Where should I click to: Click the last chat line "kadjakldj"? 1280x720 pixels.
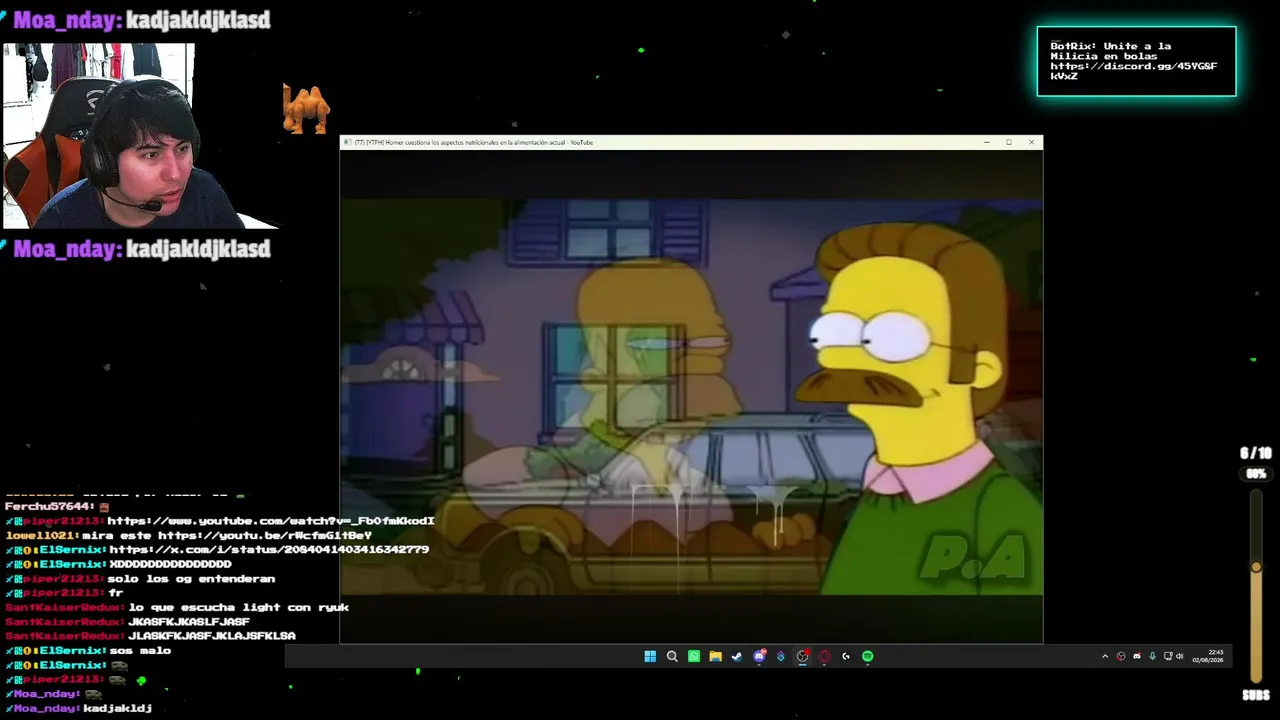click(117, 708)
